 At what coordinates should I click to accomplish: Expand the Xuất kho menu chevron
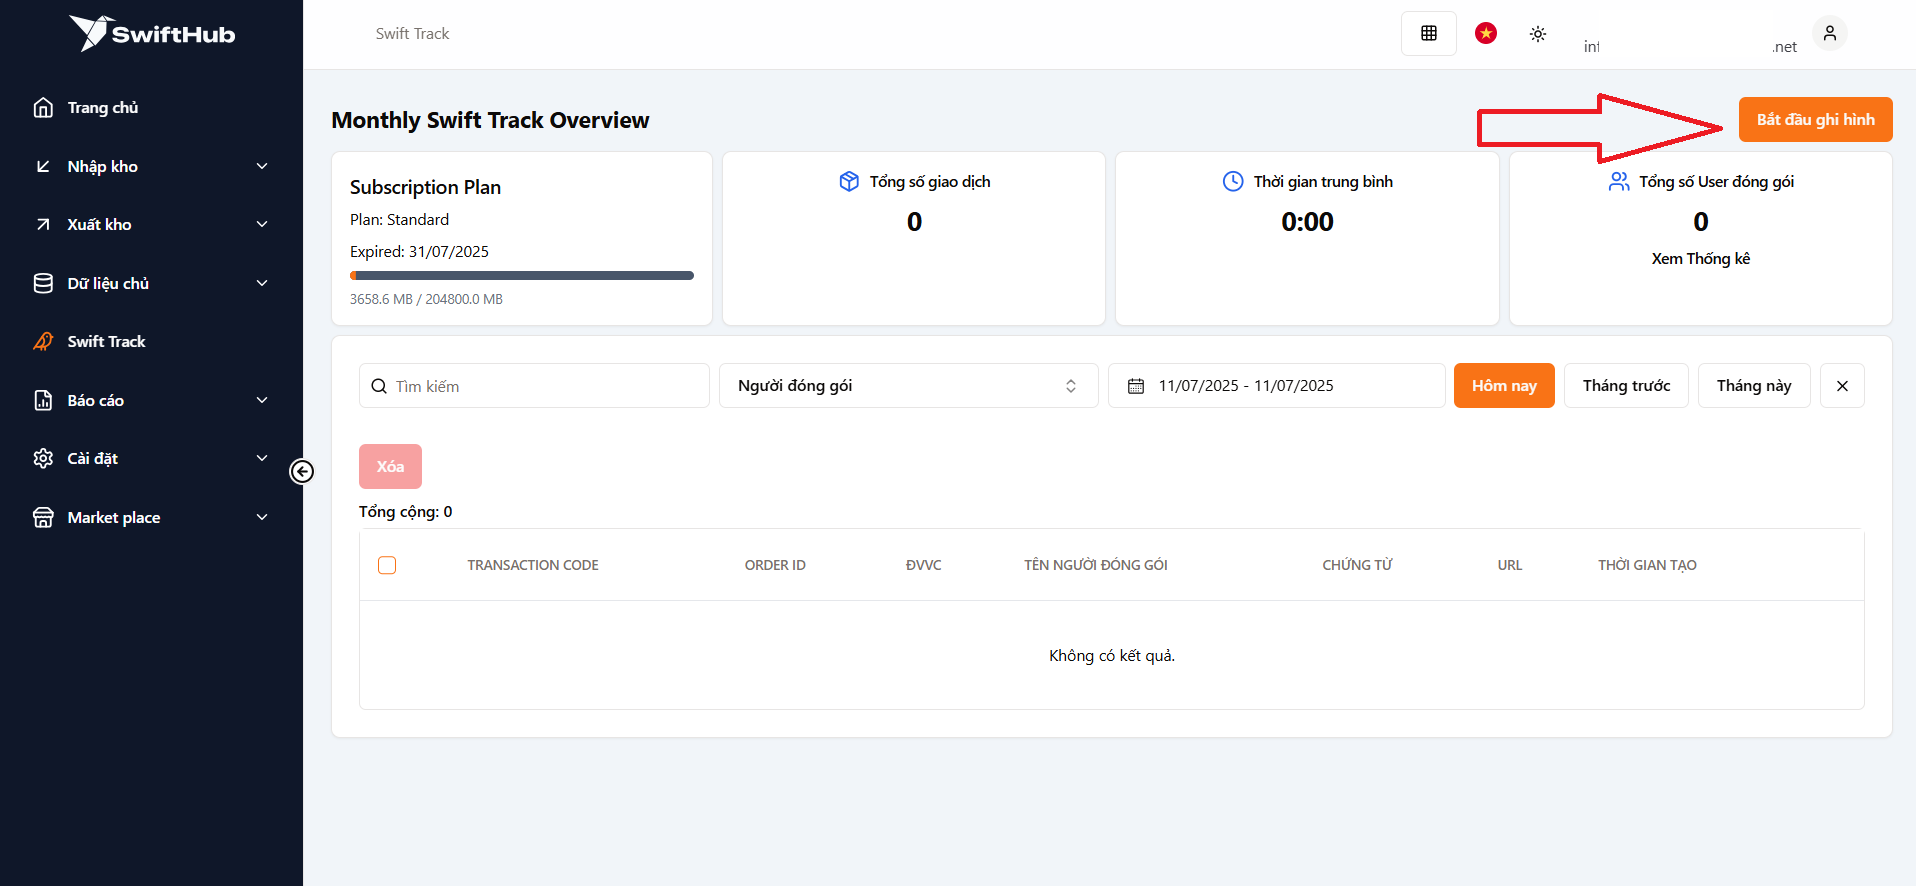[262, 224]
